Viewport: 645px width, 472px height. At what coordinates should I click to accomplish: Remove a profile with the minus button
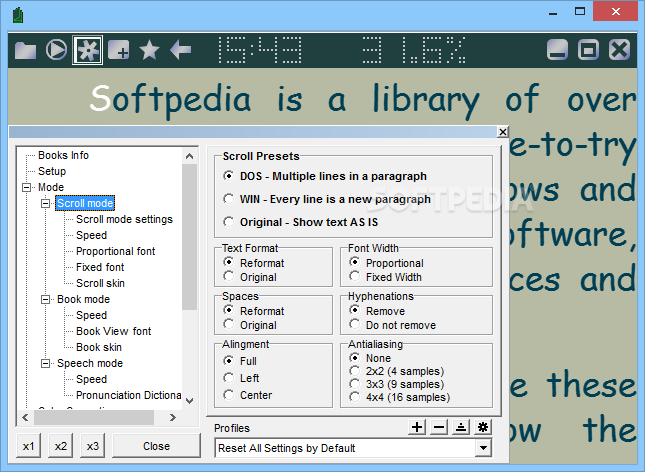pyautogui.click(x=439, y=427)
